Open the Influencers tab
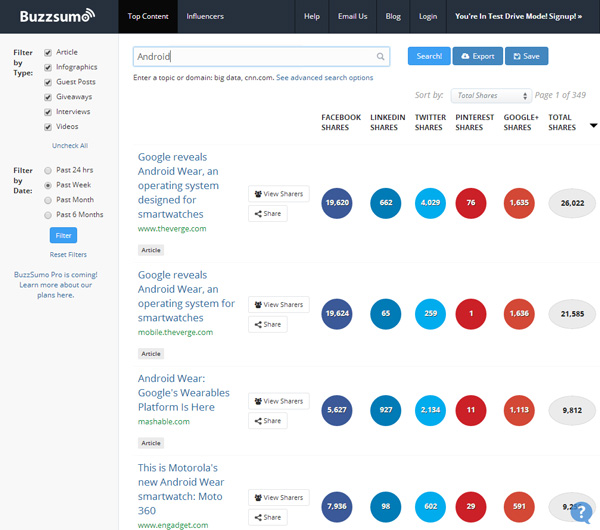 pos(205,16)
